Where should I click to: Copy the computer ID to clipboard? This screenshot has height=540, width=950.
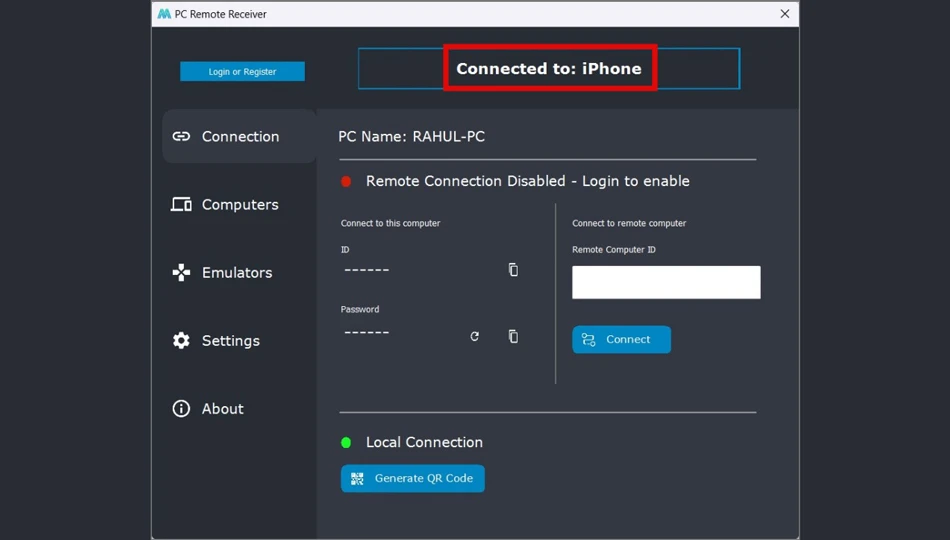513,270
